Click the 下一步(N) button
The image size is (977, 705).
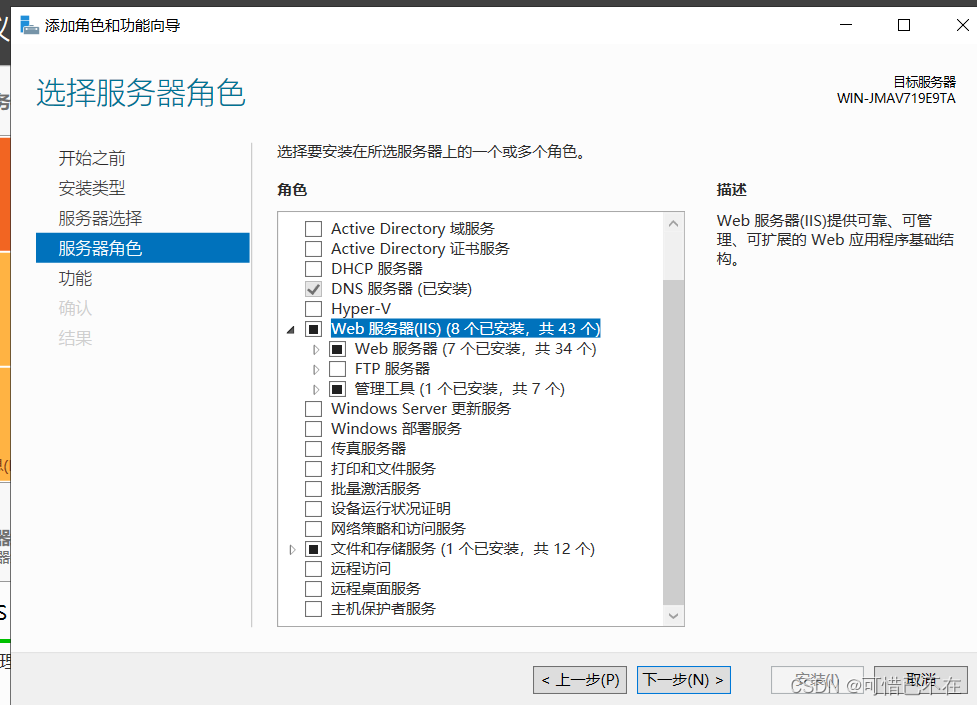tap(684, 679)
